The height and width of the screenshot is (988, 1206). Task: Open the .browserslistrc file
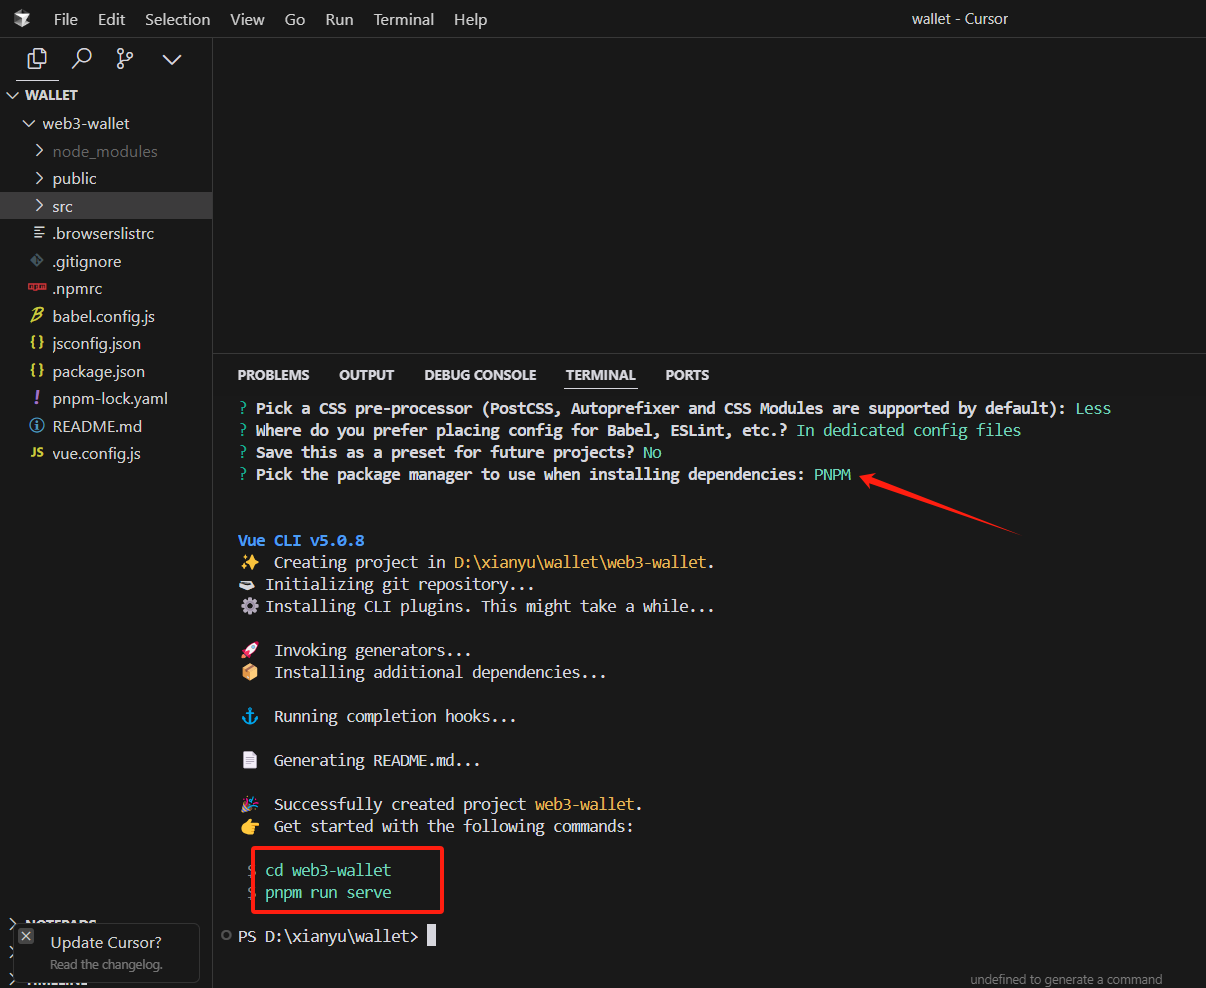106,233
